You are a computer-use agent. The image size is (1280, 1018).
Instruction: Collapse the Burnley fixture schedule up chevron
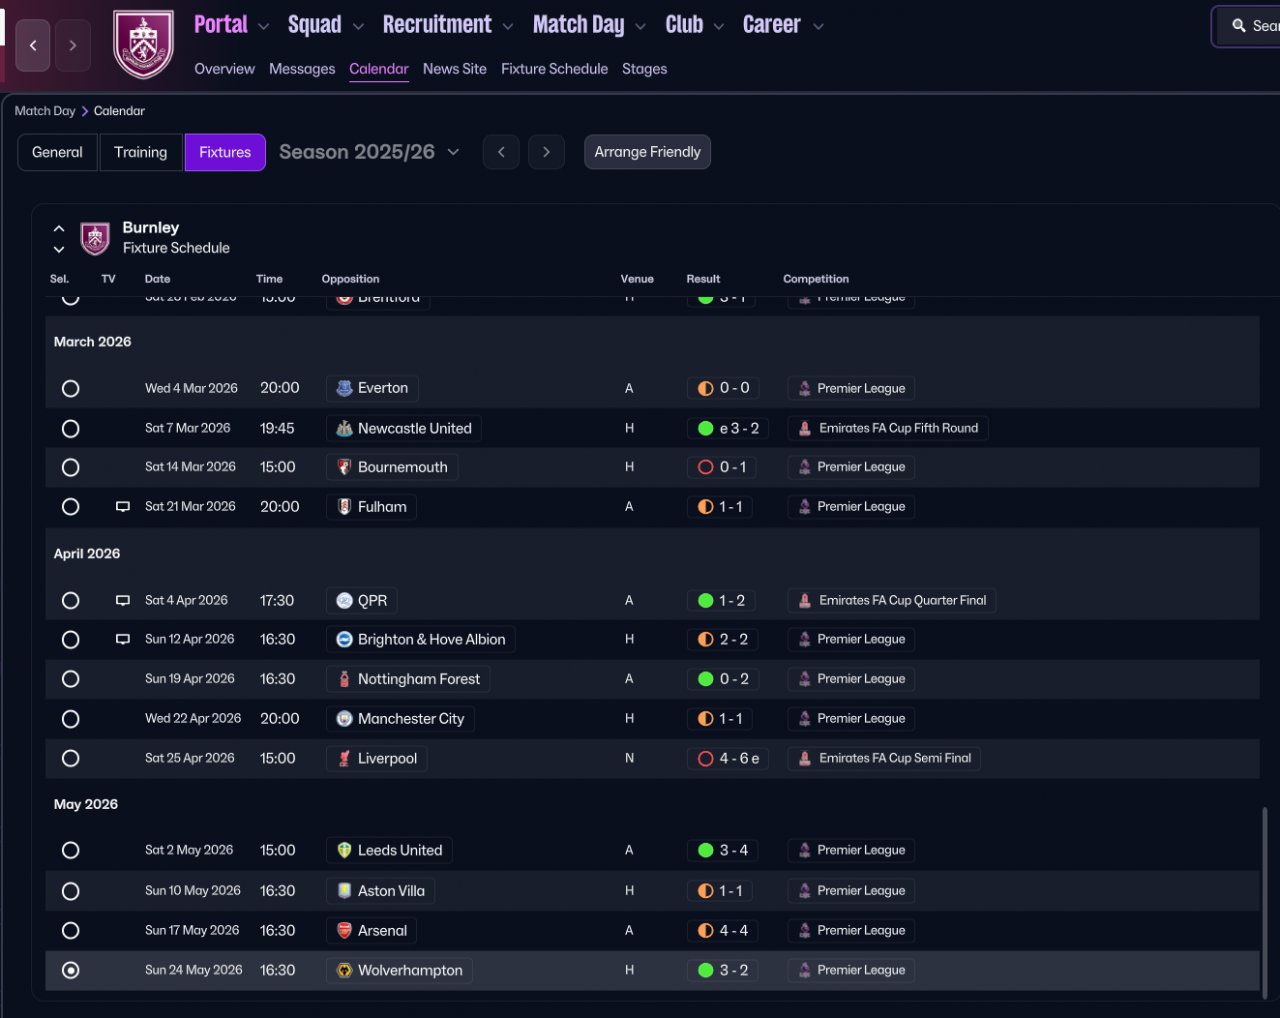pos(59,229)
